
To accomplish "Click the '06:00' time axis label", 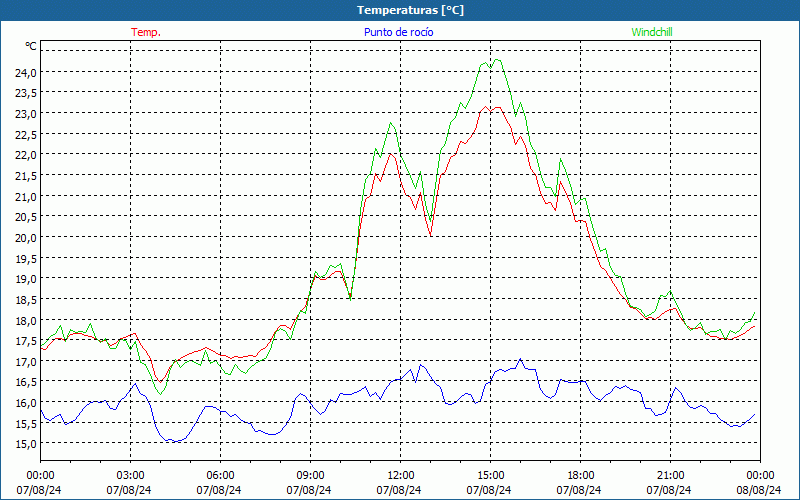I will click(220, 476).
